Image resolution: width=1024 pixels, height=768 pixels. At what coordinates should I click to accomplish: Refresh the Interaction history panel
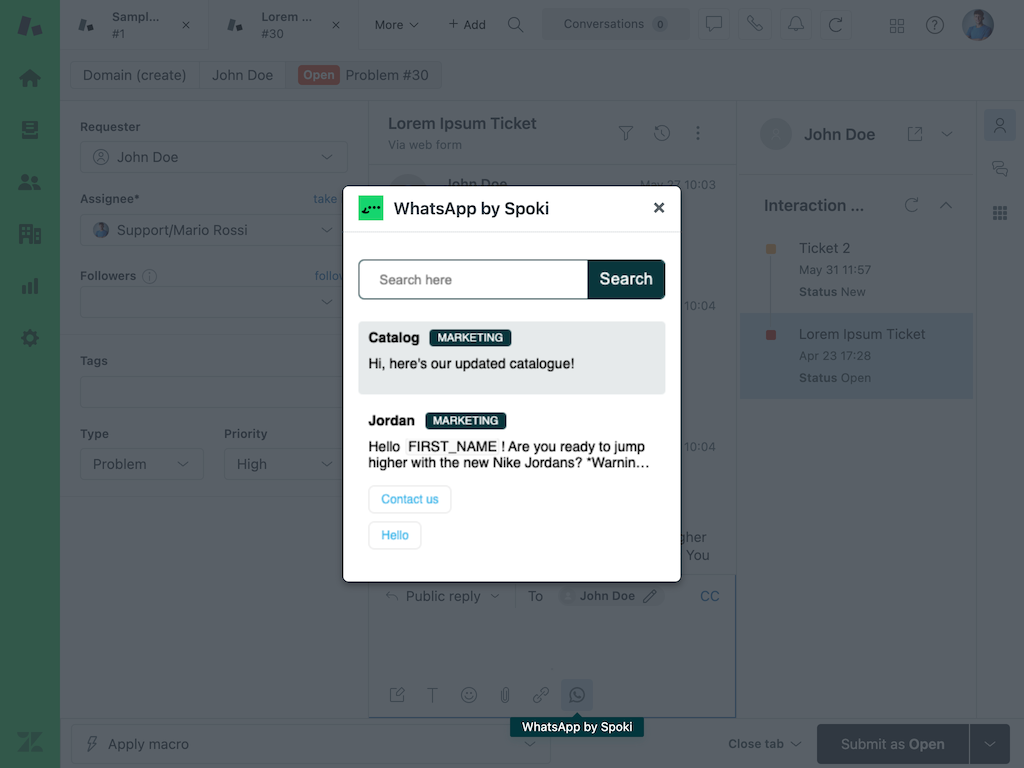click(911, 205)
